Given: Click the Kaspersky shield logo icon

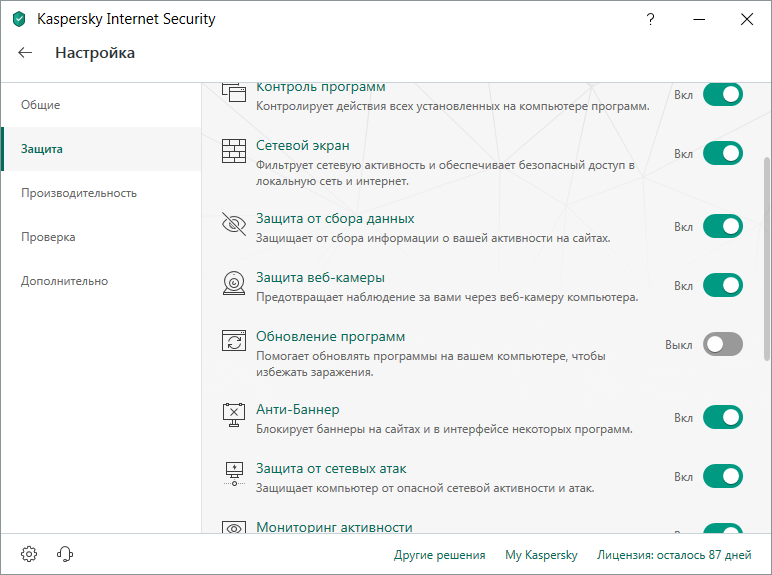Looking at the screenshot, I should coord(19,20).
